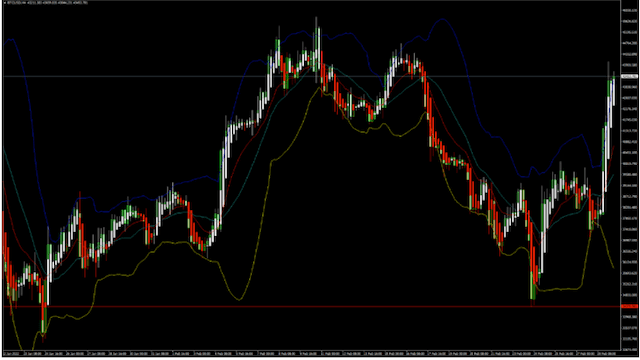Click the white current price tag on the axis
Viewport: 640px width, 360px height.
629,76
